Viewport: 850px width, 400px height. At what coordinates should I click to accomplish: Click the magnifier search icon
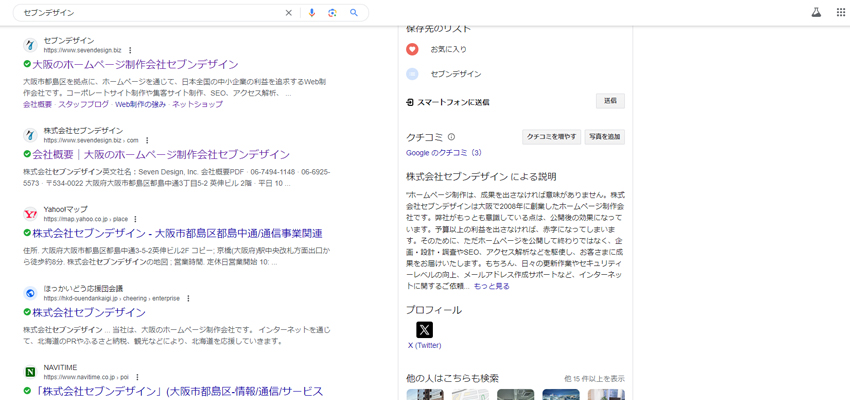pos(354,13)
